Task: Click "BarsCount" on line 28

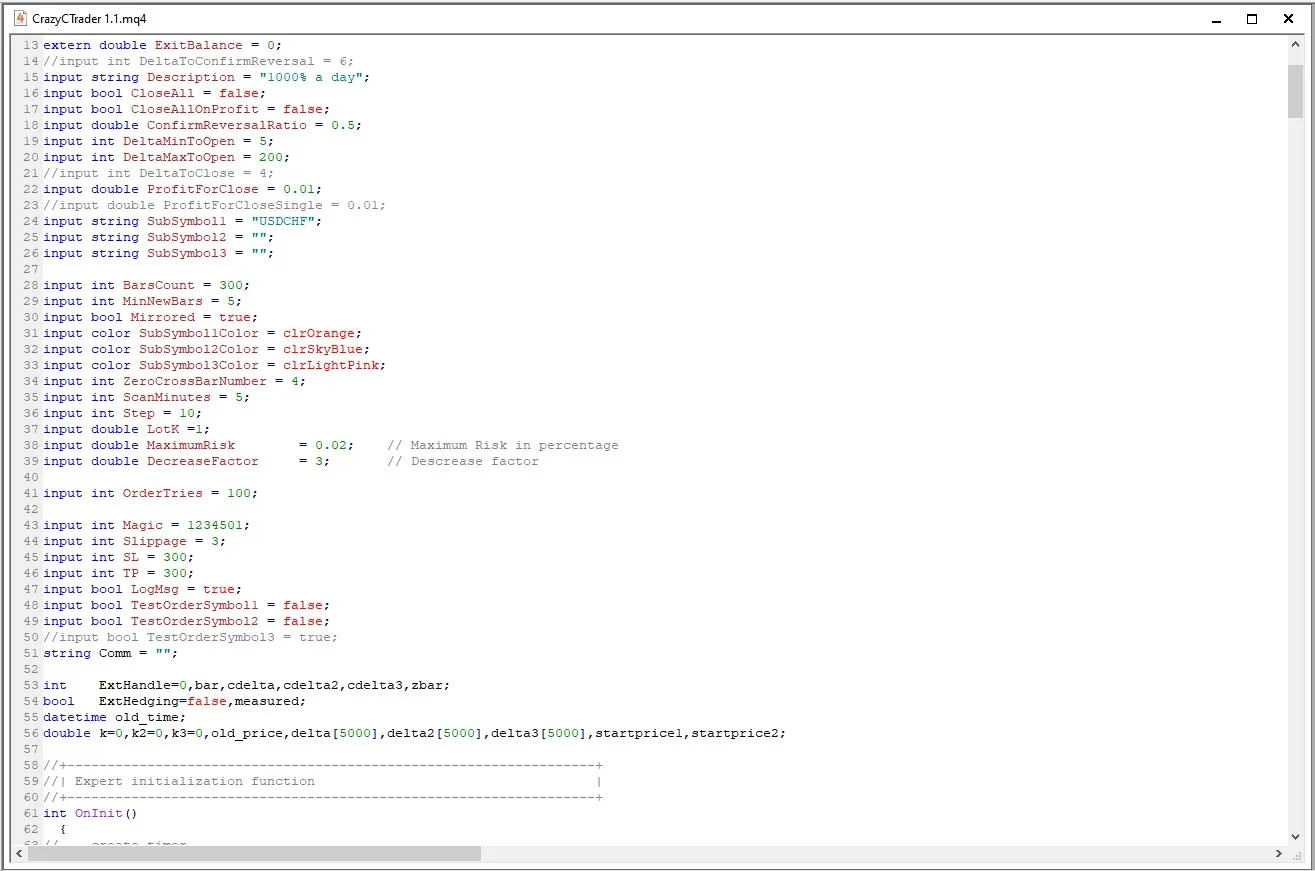Action: 158,285
